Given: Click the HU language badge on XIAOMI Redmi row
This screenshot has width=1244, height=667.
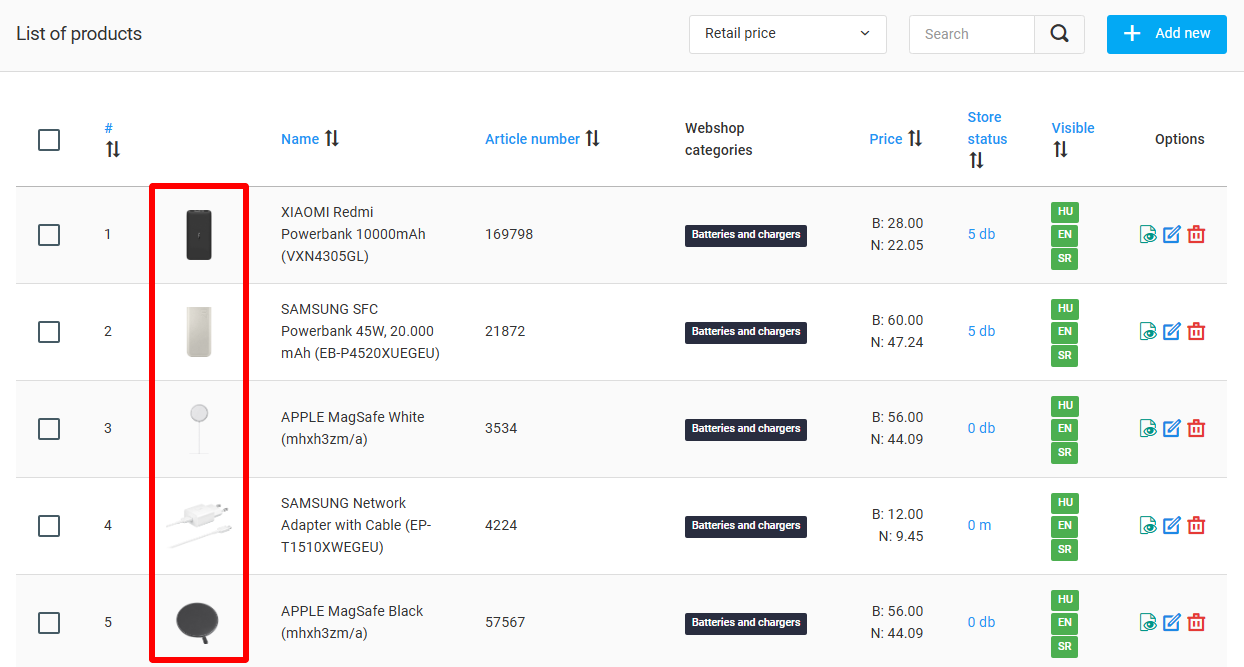Looking at the screenshot, I should [1064, 212].
